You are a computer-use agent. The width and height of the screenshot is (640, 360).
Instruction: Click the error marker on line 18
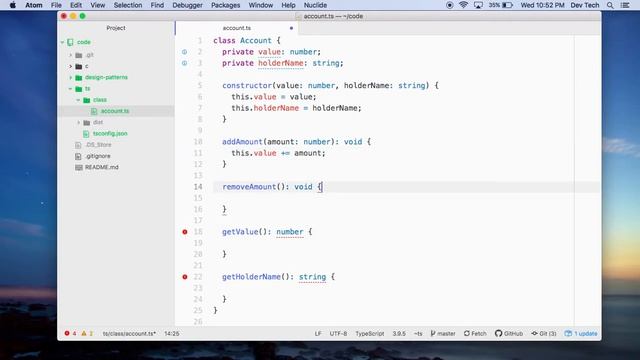click(184, 232)
